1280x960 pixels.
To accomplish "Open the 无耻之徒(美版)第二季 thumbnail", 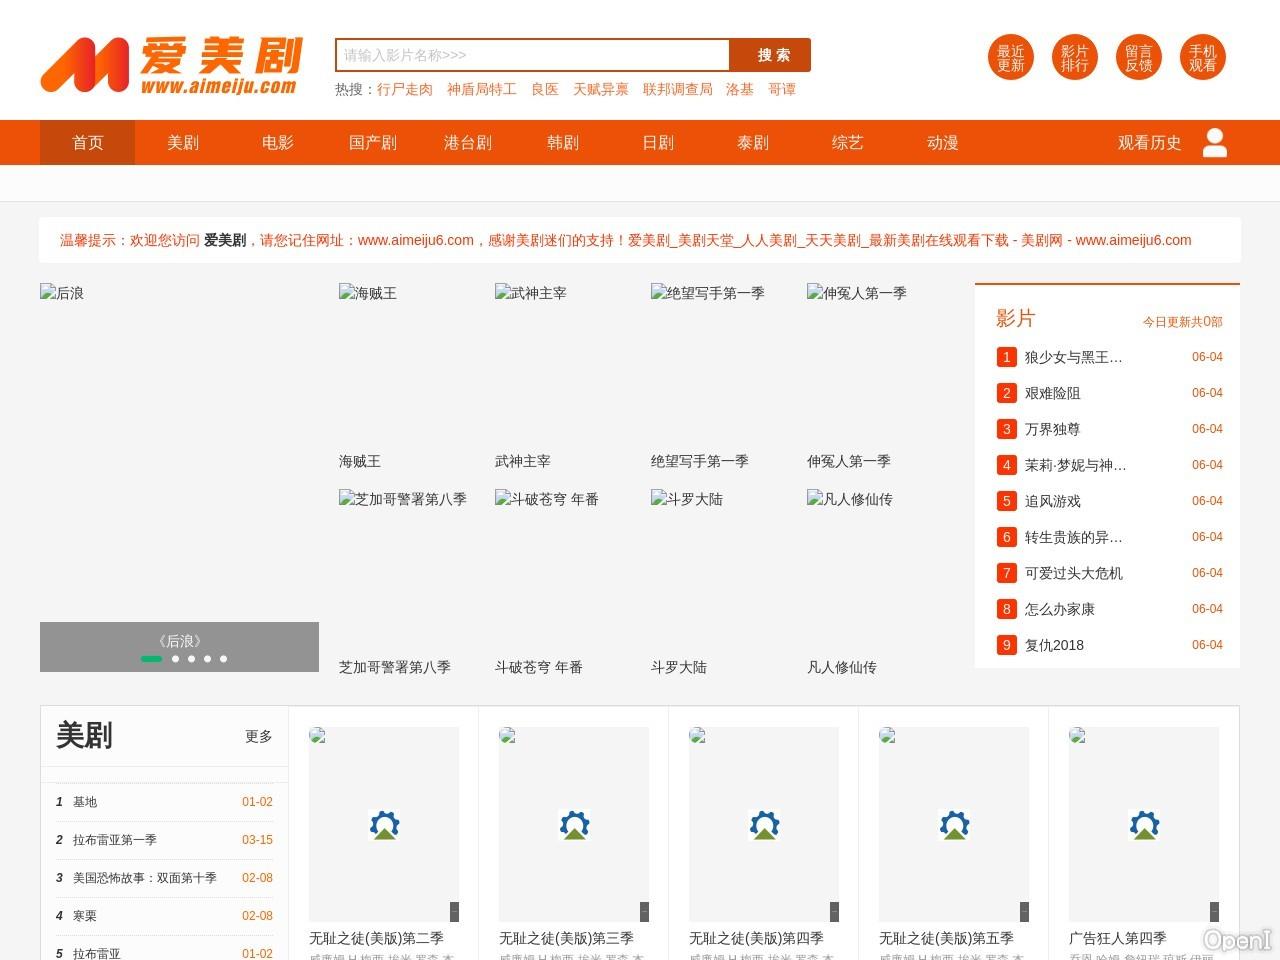I will tap(384, 824).
